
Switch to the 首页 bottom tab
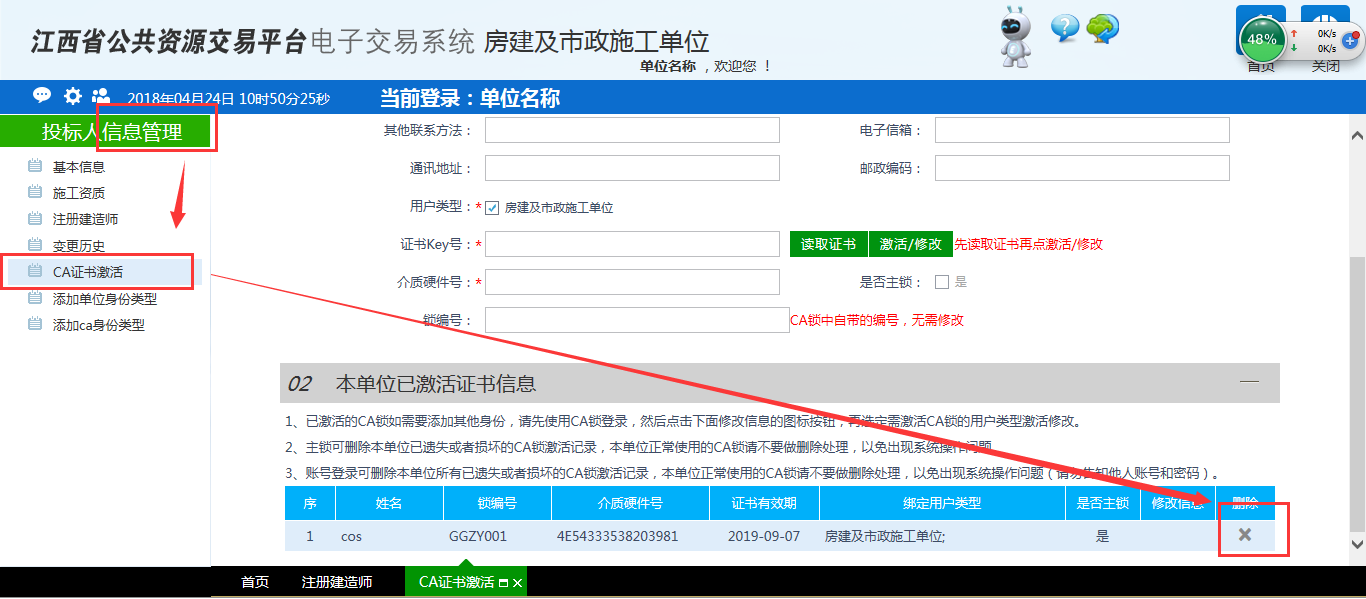255,582
